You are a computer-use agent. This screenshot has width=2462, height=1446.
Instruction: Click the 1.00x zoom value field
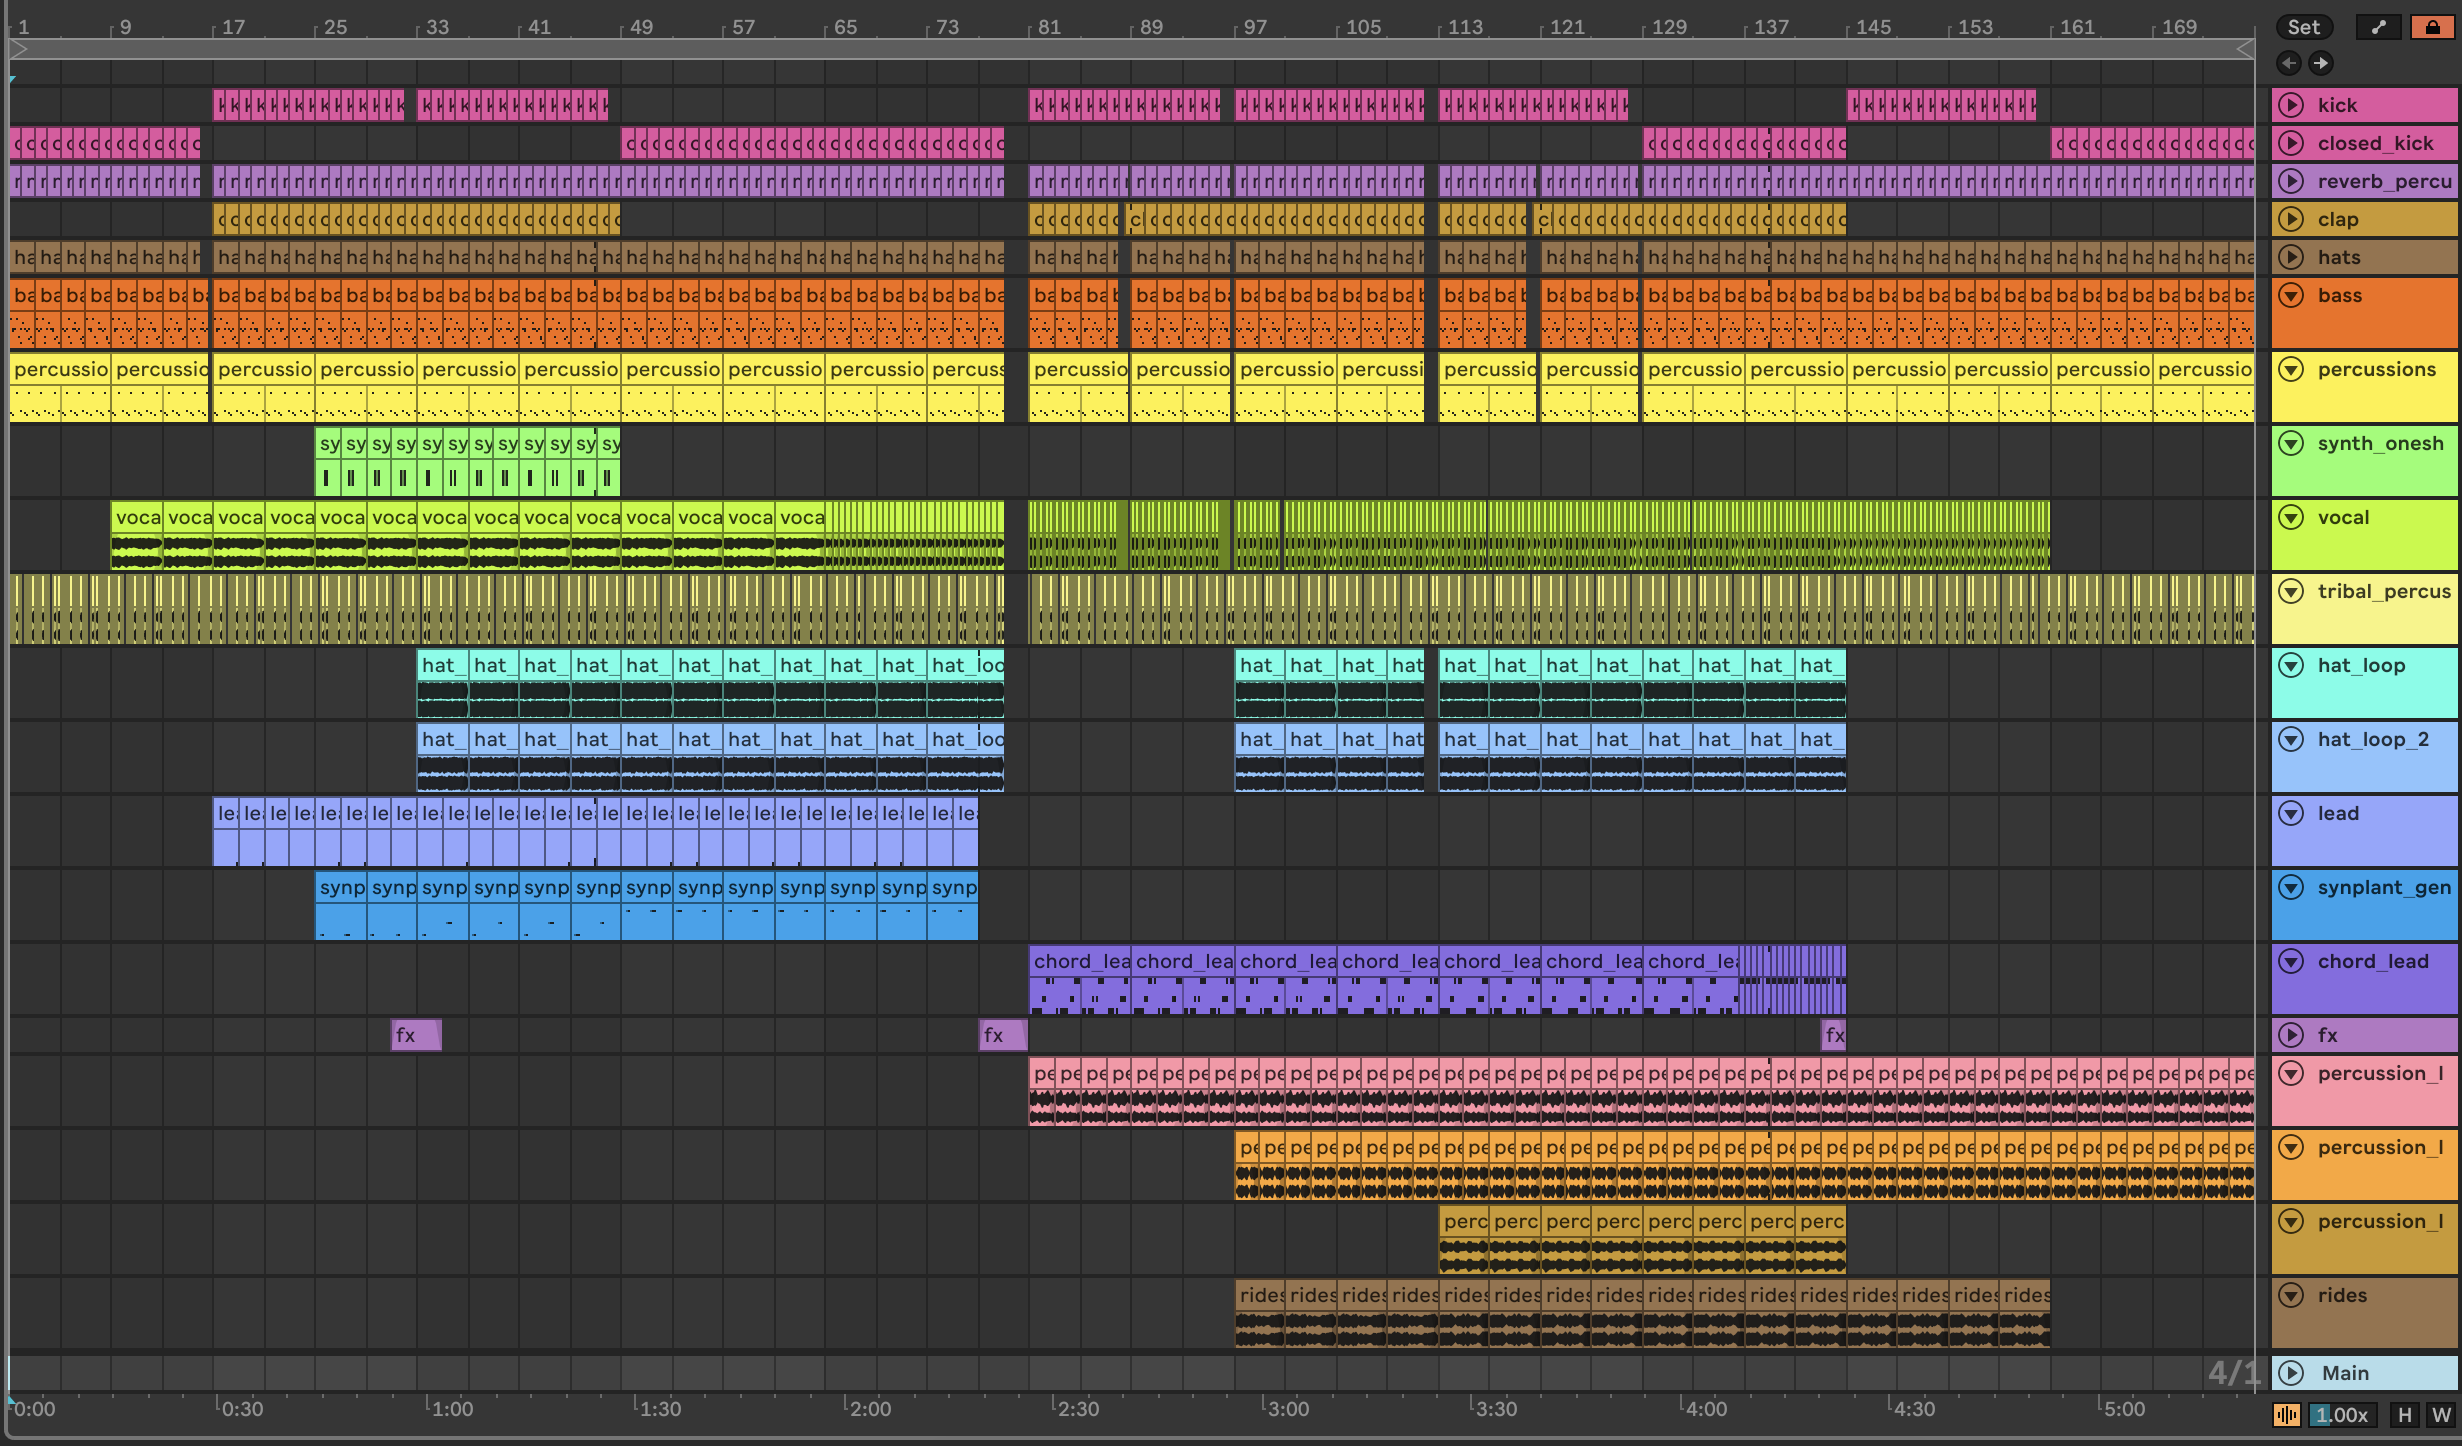[2342, 1414]
